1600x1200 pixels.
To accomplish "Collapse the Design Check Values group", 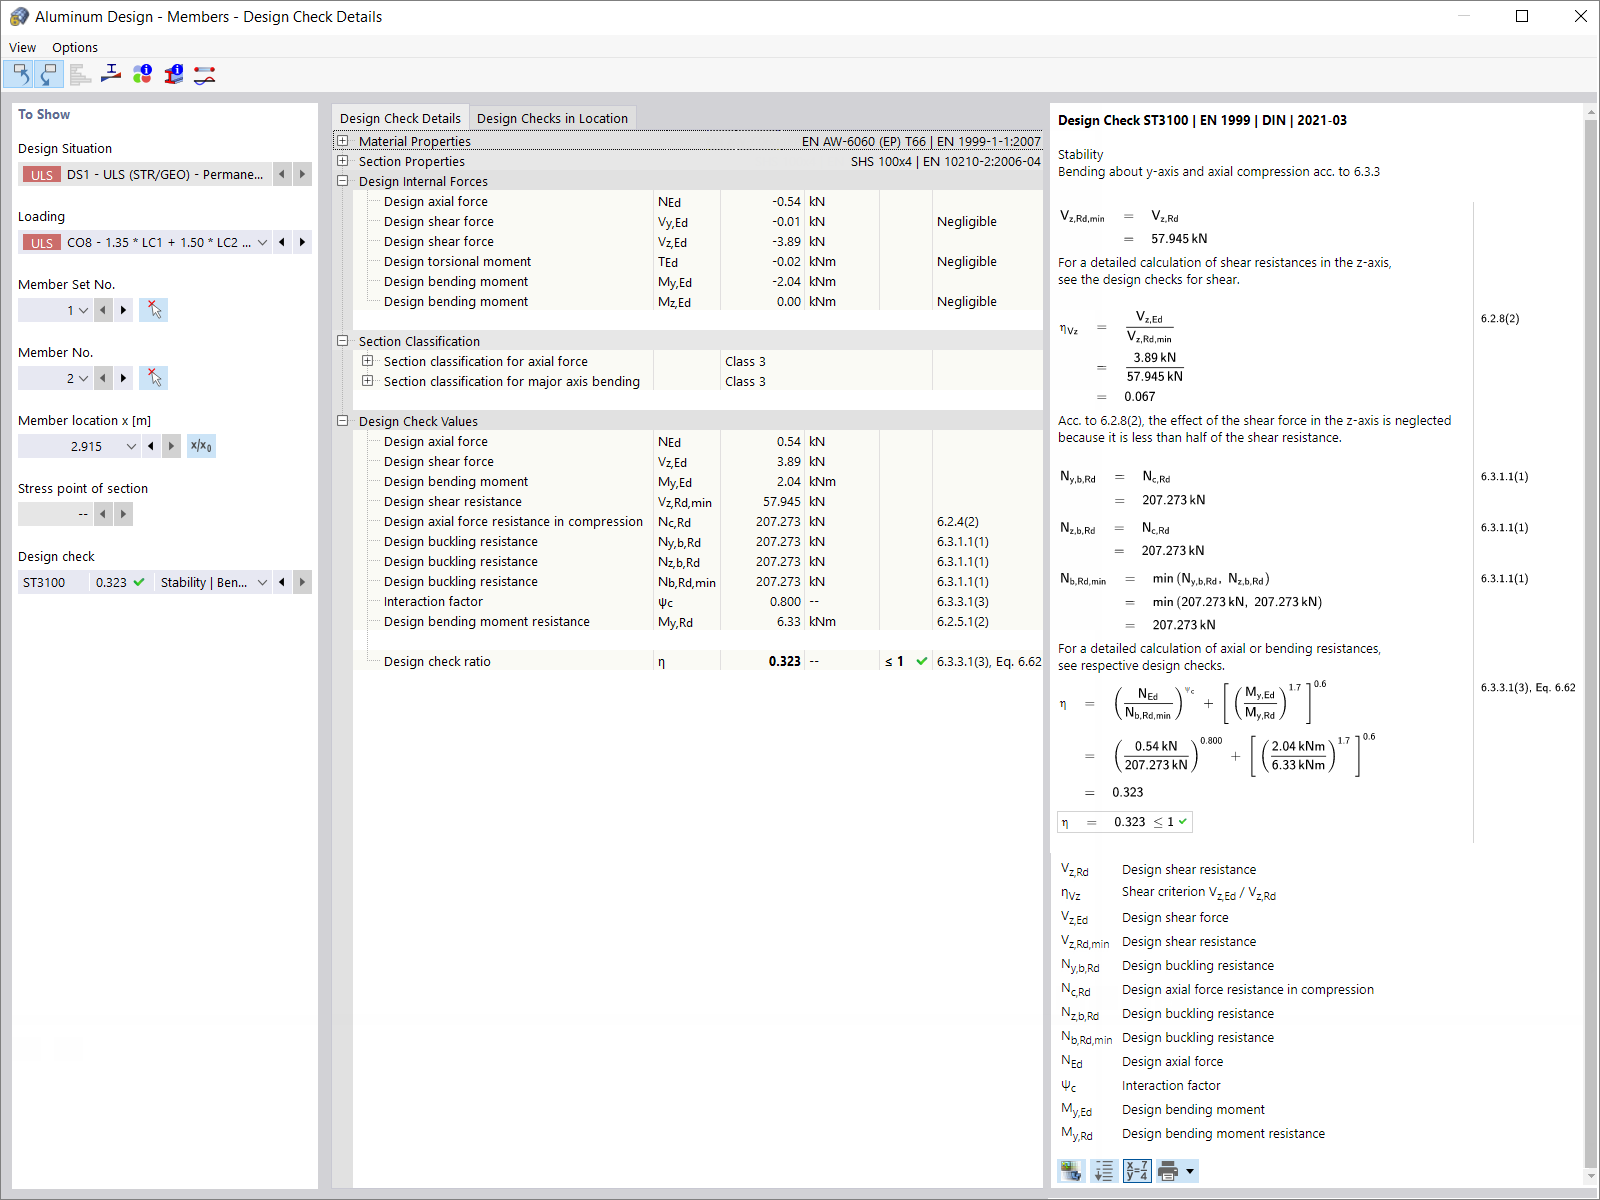I will tap(343, 421).
